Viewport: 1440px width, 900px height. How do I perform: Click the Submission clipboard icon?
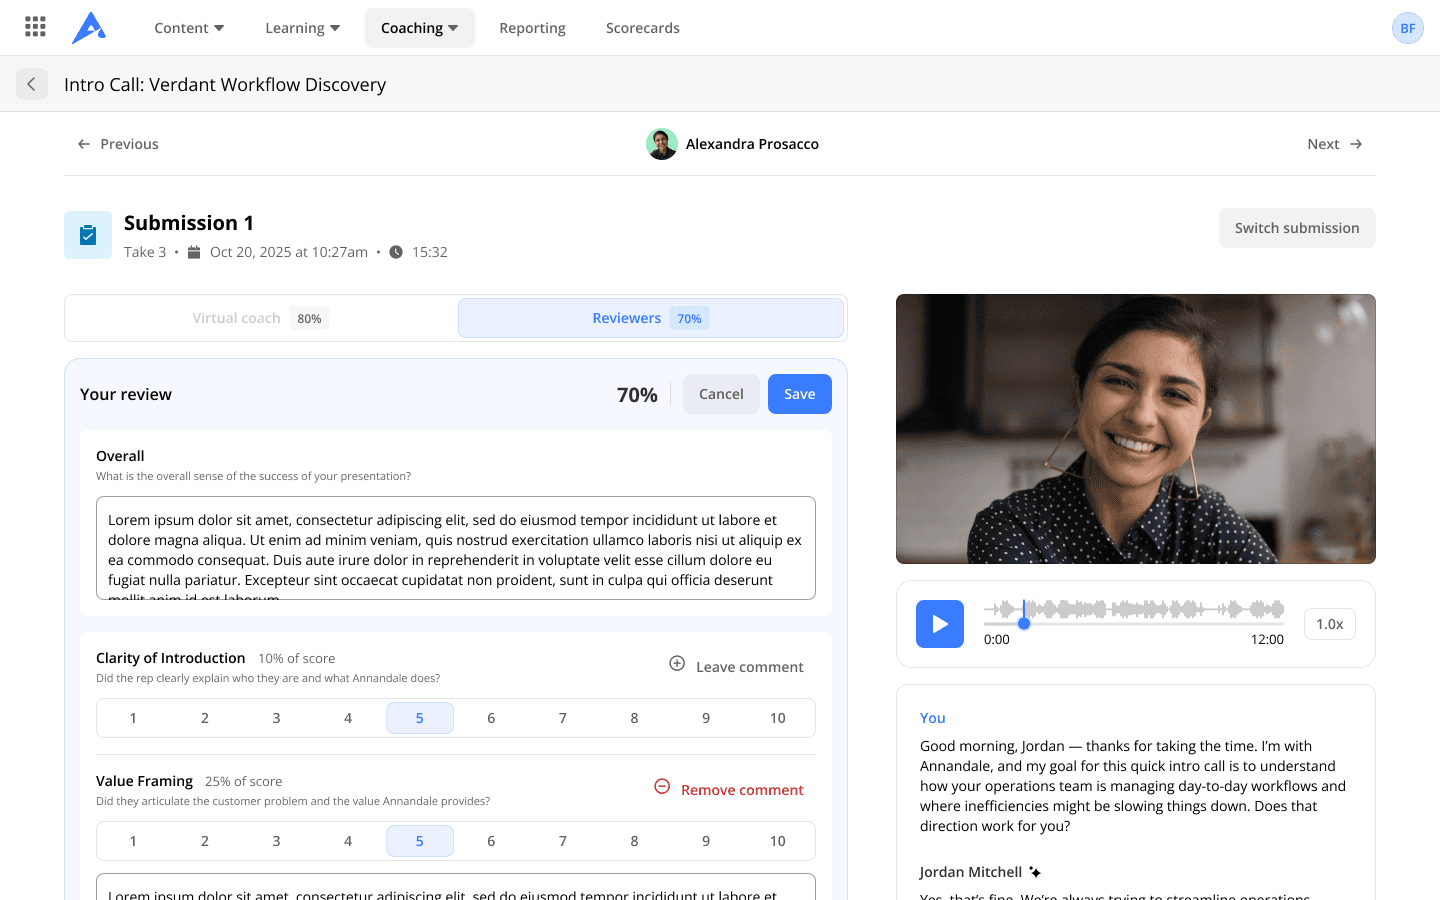[x=88, y=235]
